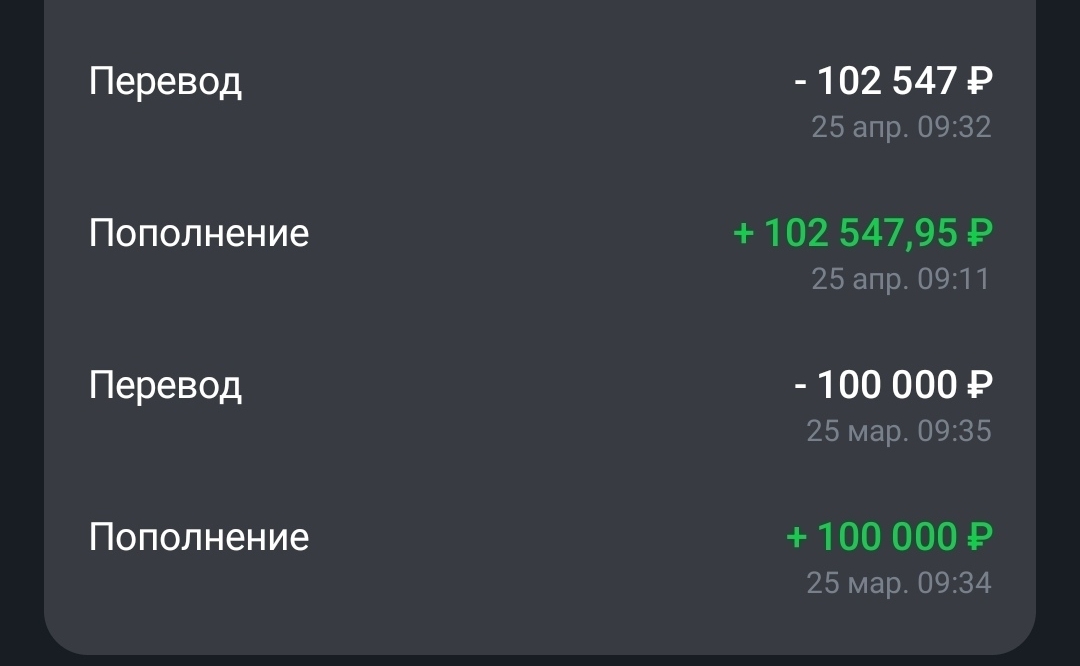Click the ruble sign after - 102 547

tap(979, 81)
